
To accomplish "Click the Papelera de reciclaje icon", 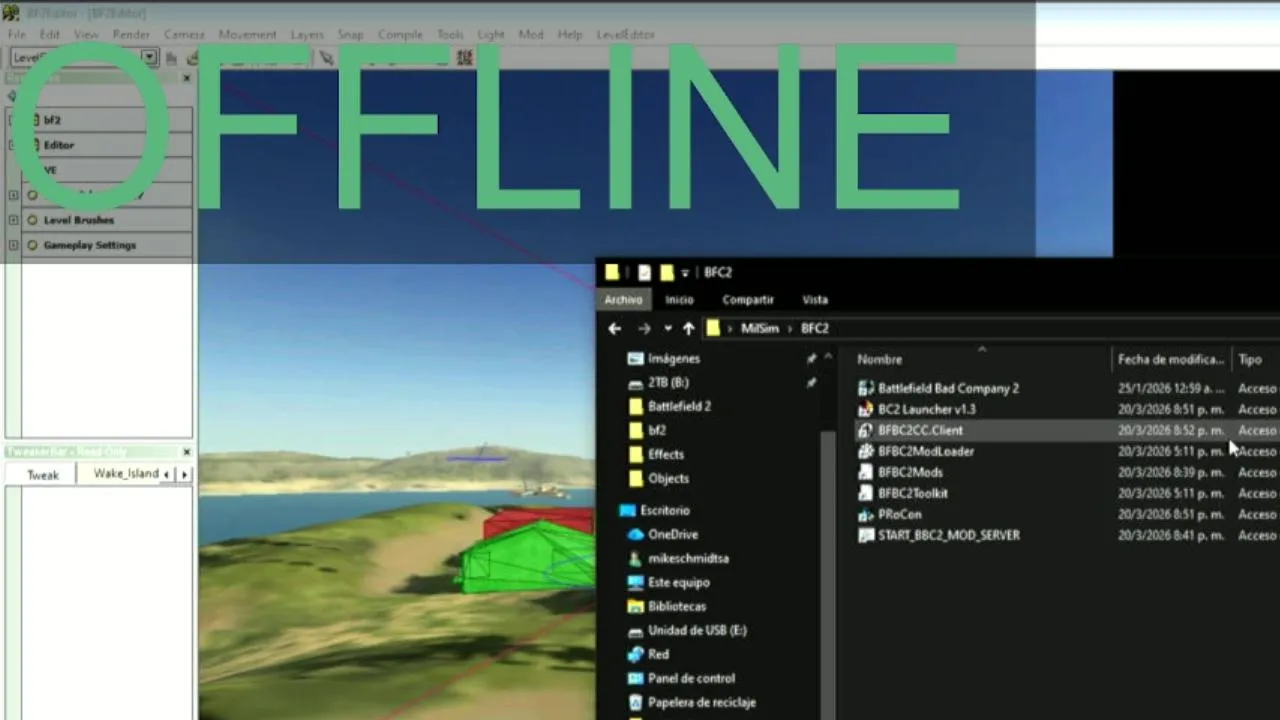I will tap(635, 702).
